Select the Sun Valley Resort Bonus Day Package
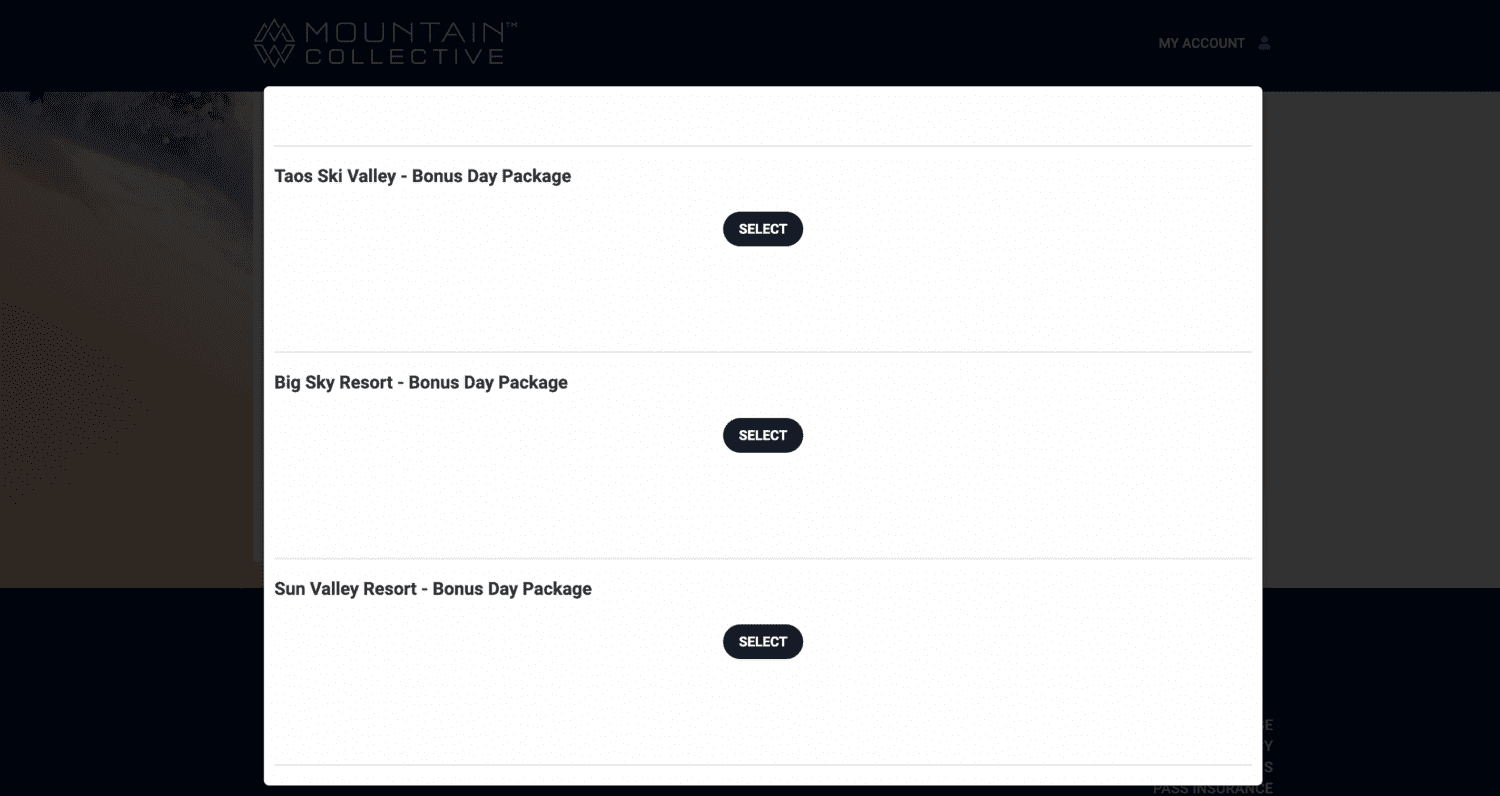 click(762, 641)
